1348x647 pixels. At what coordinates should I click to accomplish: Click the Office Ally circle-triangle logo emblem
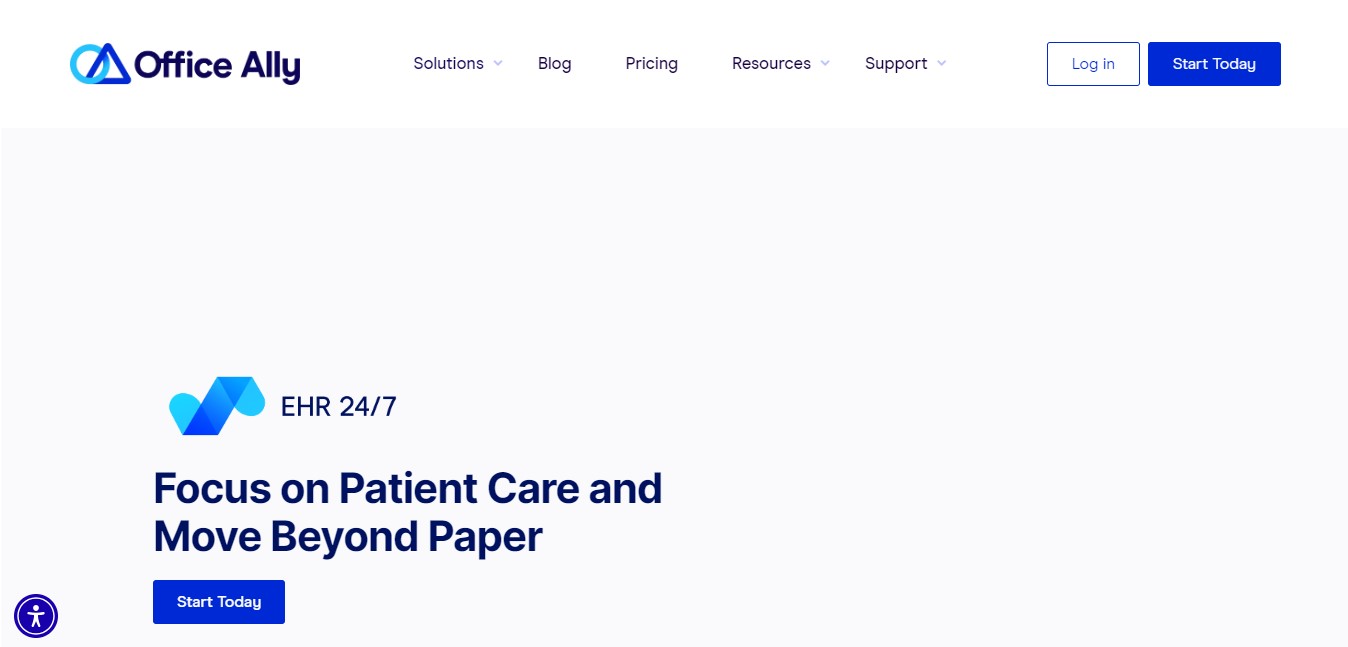[x=100, y=64]
